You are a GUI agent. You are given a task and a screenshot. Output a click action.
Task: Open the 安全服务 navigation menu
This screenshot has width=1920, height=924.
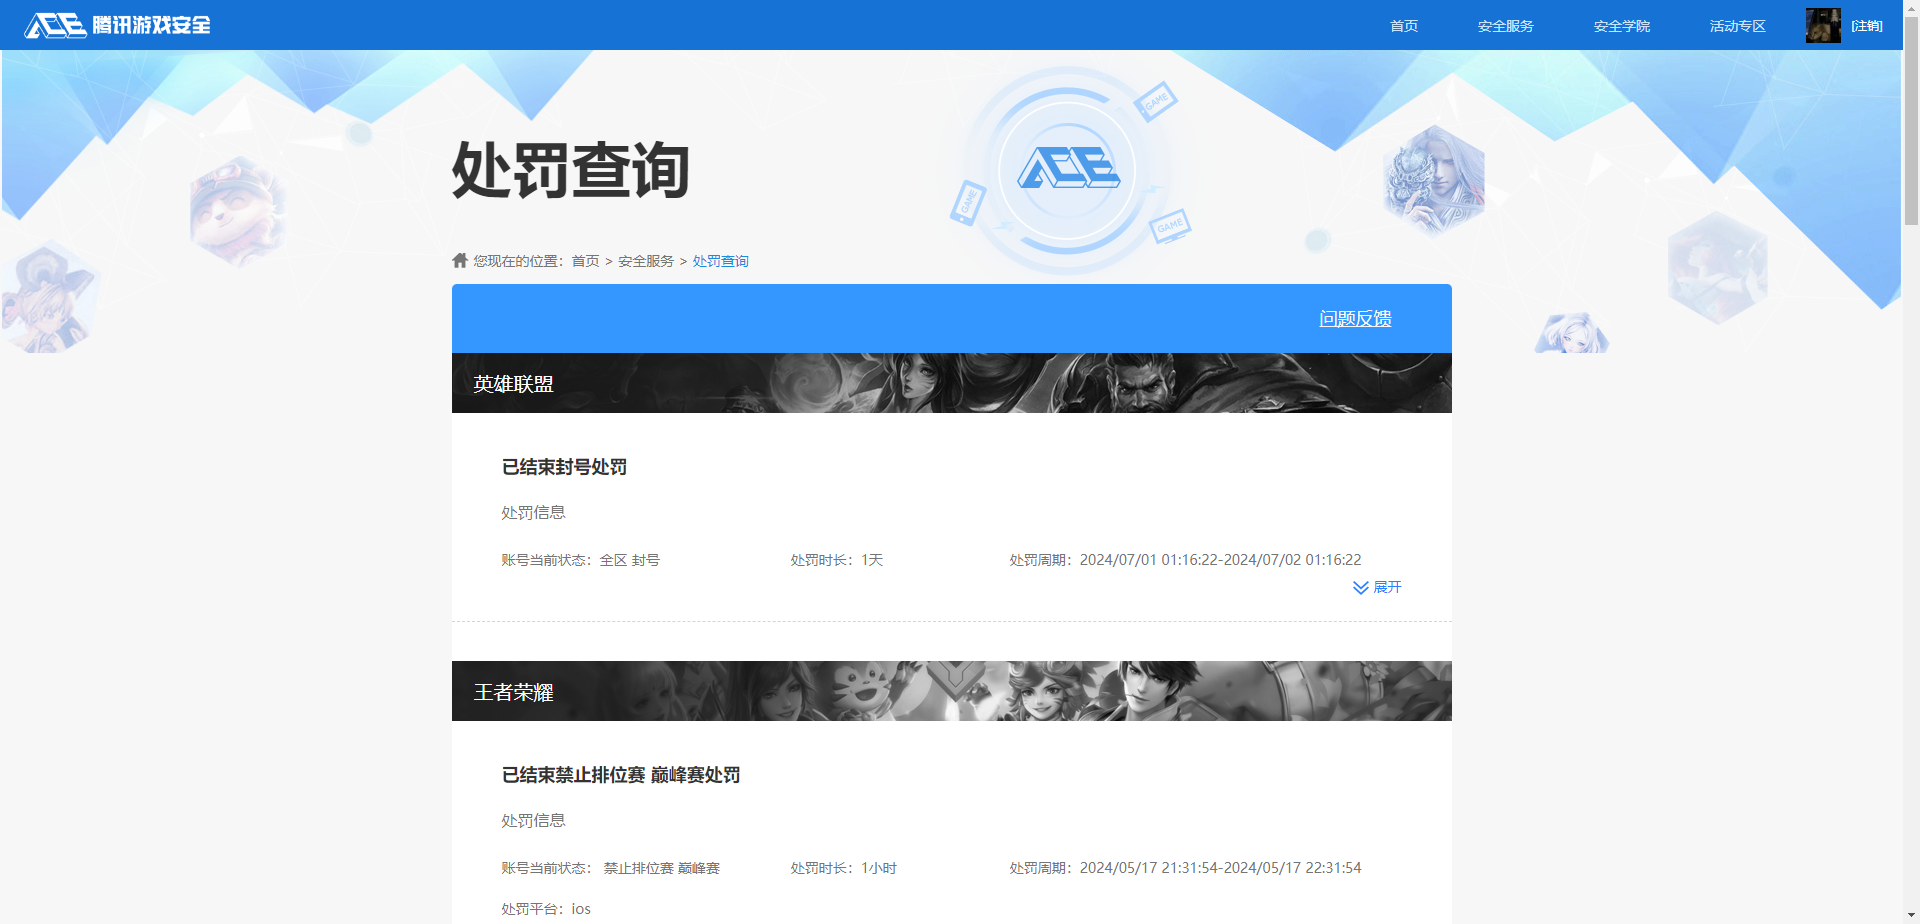tap(1505, 26)
